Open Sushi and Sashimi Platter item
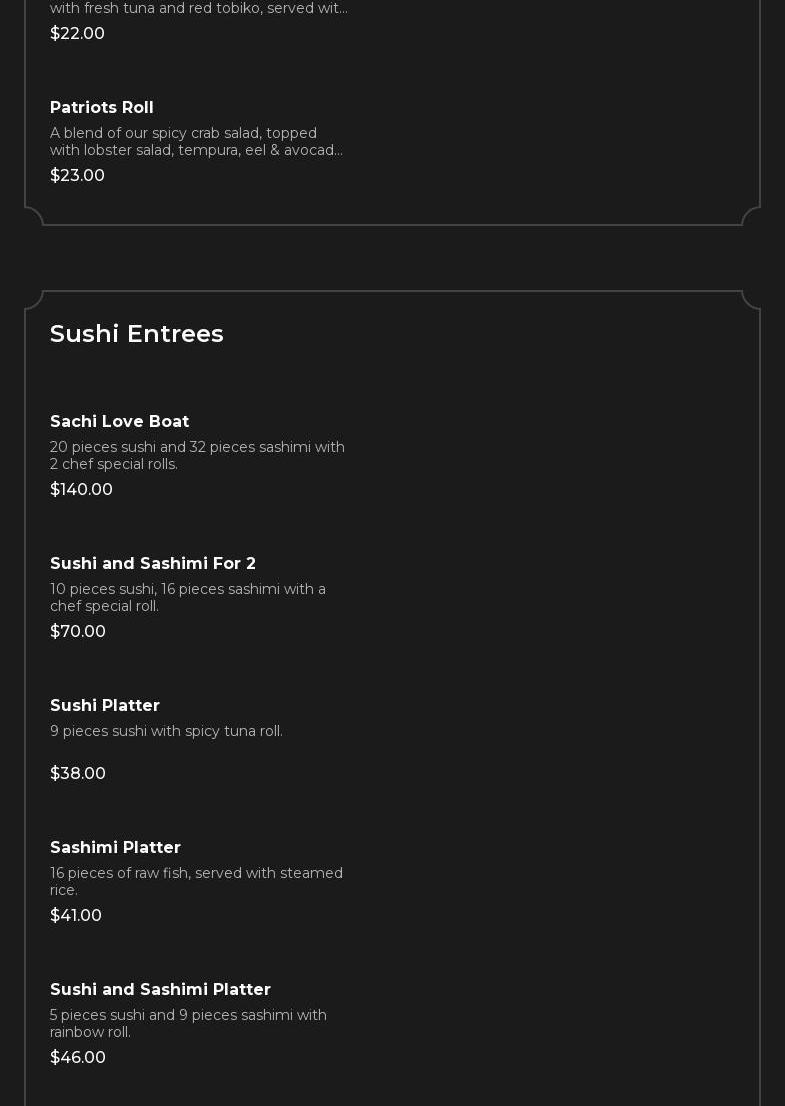 (x=160, y=988)
